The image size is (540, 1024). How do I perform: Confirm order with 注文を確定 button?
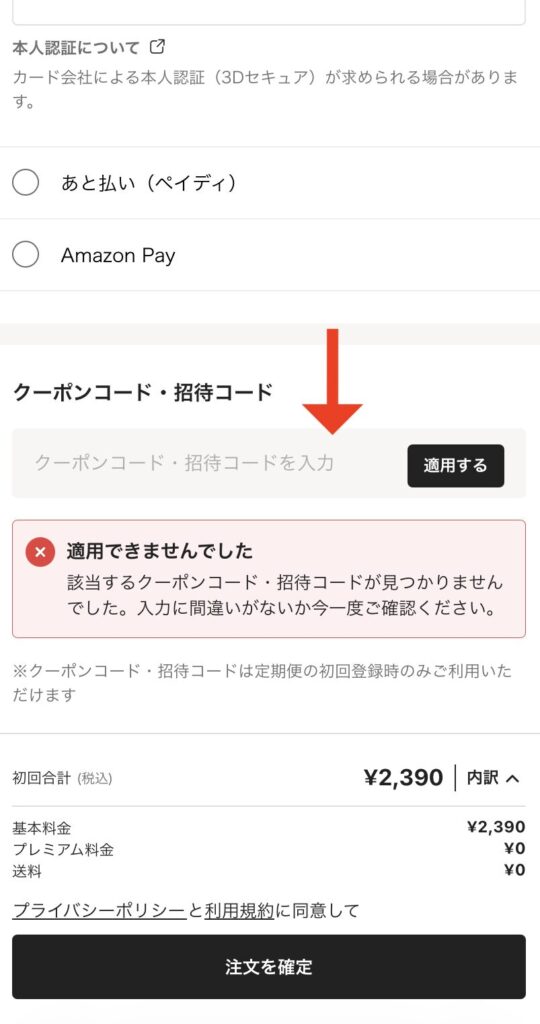pos(269,967)
